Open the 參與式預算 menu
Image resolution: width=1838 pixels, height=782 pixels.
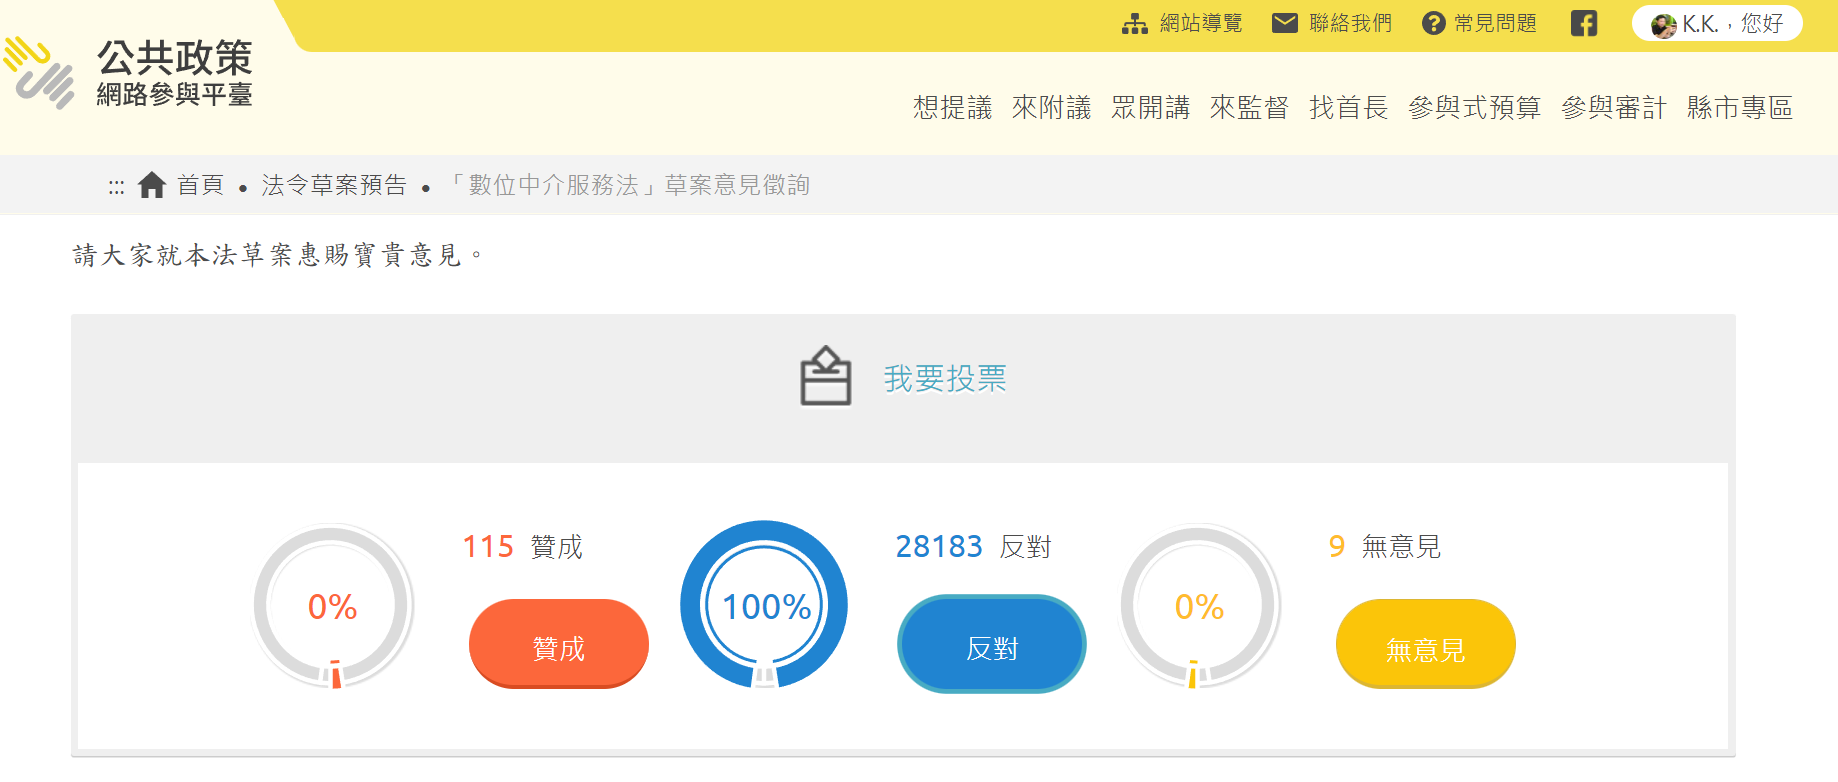[x=1474, y=108]
